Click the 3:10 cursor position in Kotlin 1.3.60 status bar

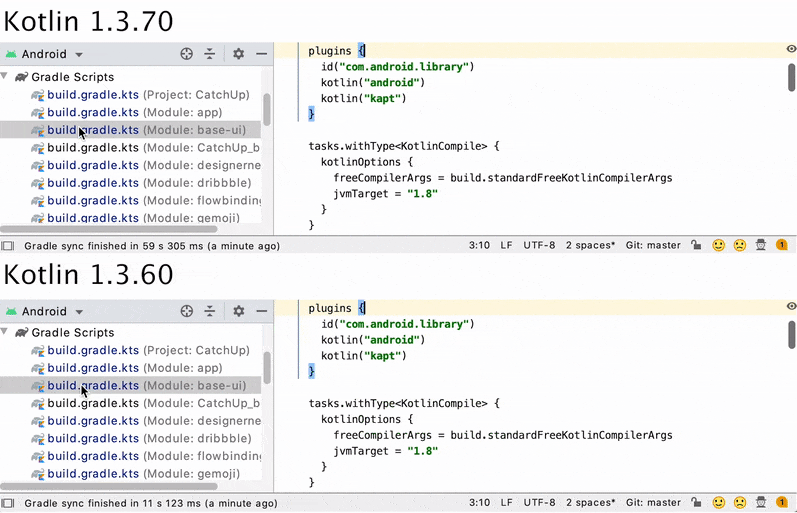(479, 503)
